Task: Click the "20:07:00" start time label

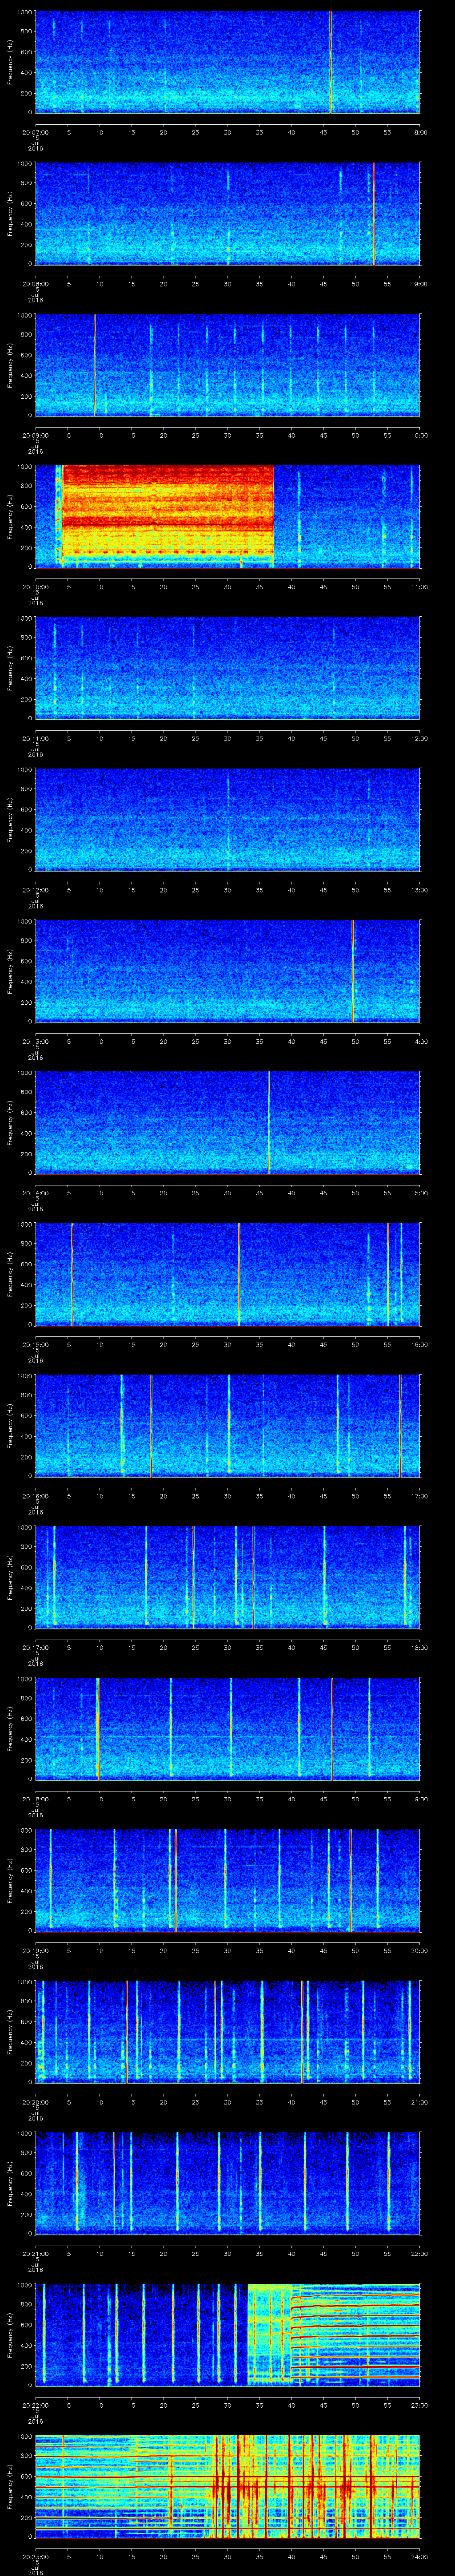Action: point(35,132)
